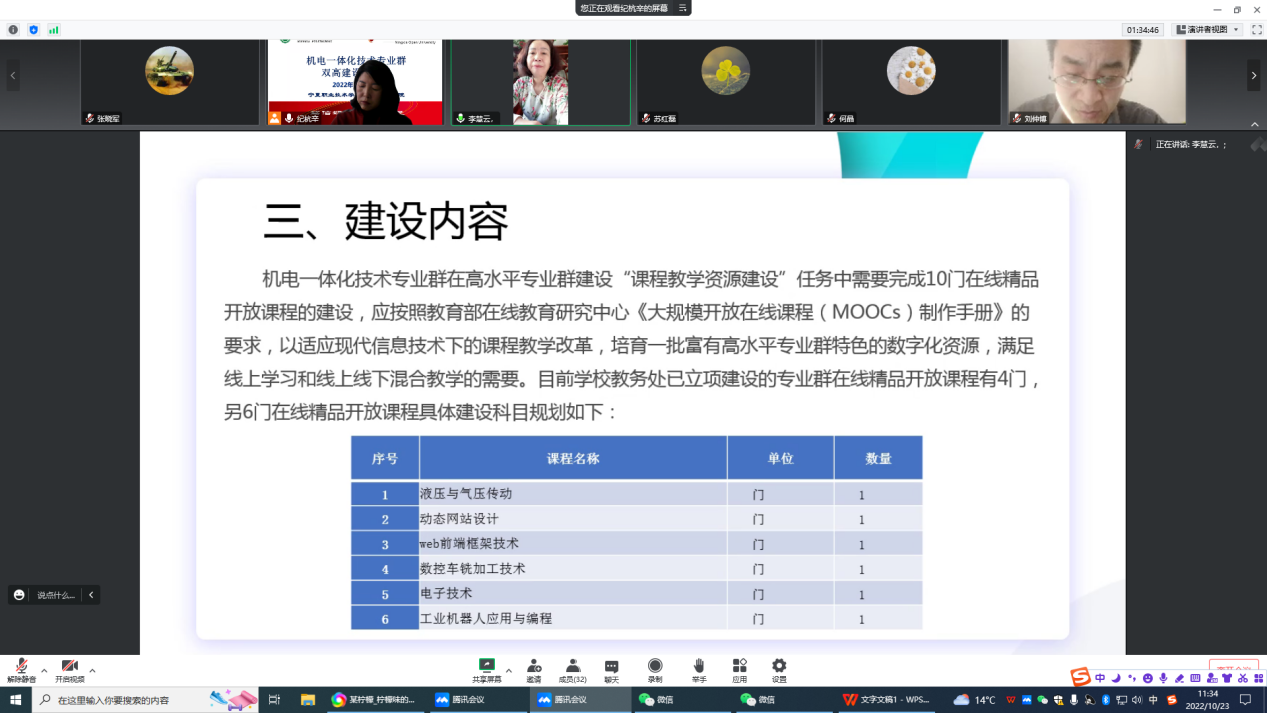Open the apps (应用) panel

click(x=739, y=669)
